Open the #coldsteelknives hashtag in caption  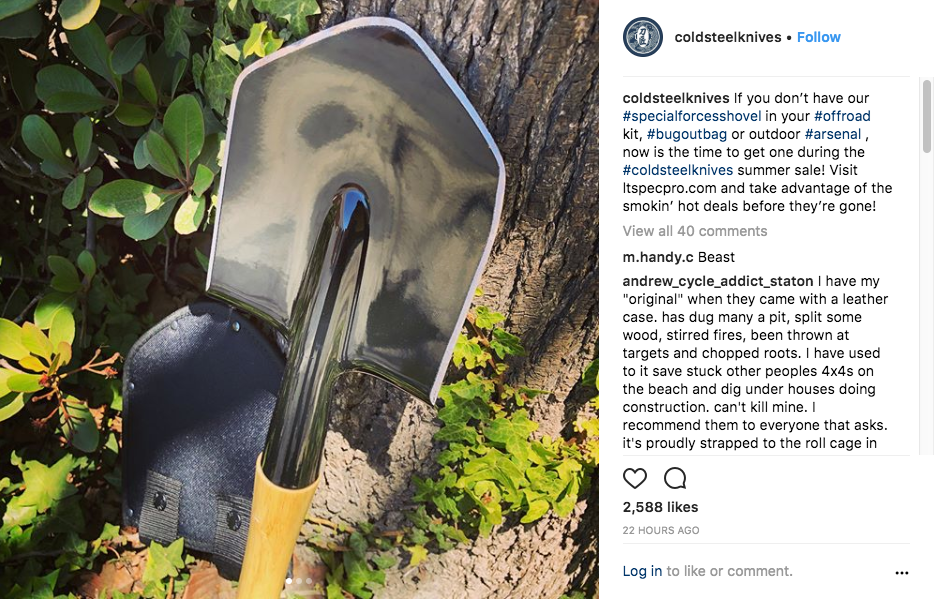point(678,170)
